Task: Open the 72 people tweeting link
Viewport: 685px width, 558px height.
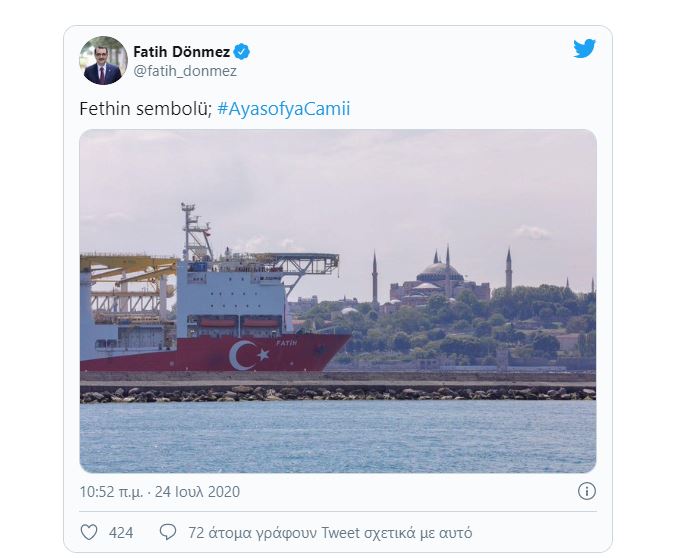Action: click(330, 533)
